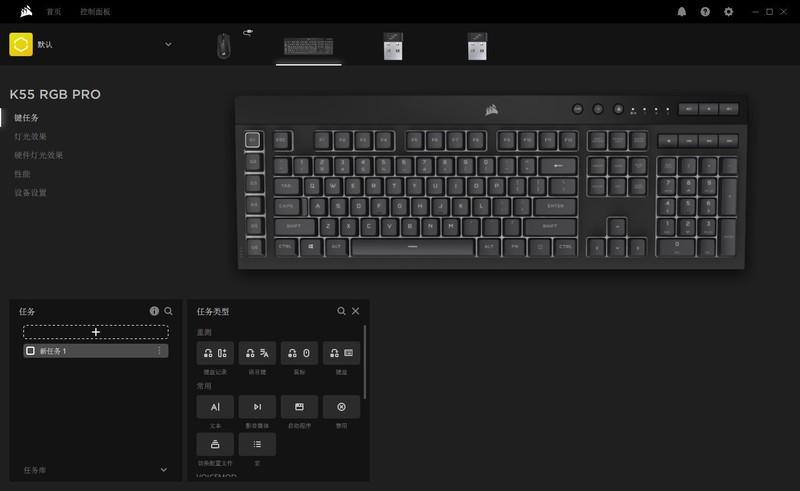Select the K55 keyboard device thumbnail
This screenshot has height=491, width=800.
click(309, 46)
